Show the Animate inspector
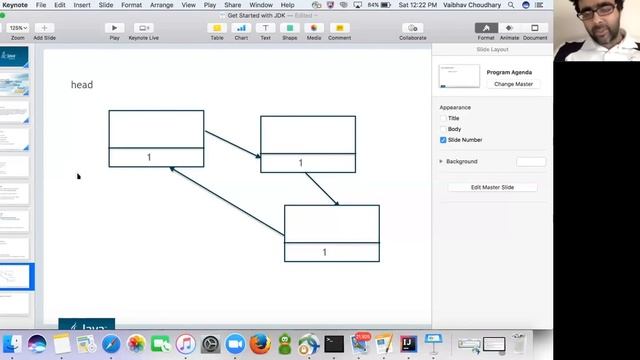The image size is (640, 360). point(509,28)
